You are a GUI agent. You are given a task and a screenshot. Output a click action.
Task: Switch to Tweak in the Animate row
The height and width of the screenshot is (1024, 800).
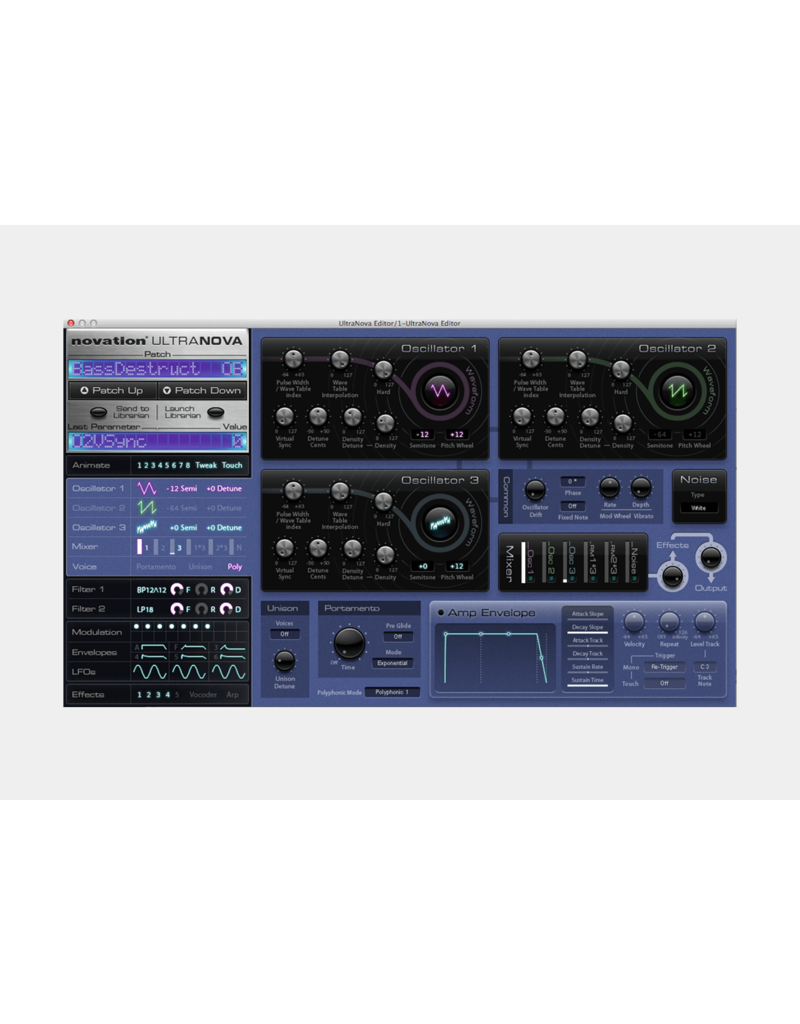(206, 465)
